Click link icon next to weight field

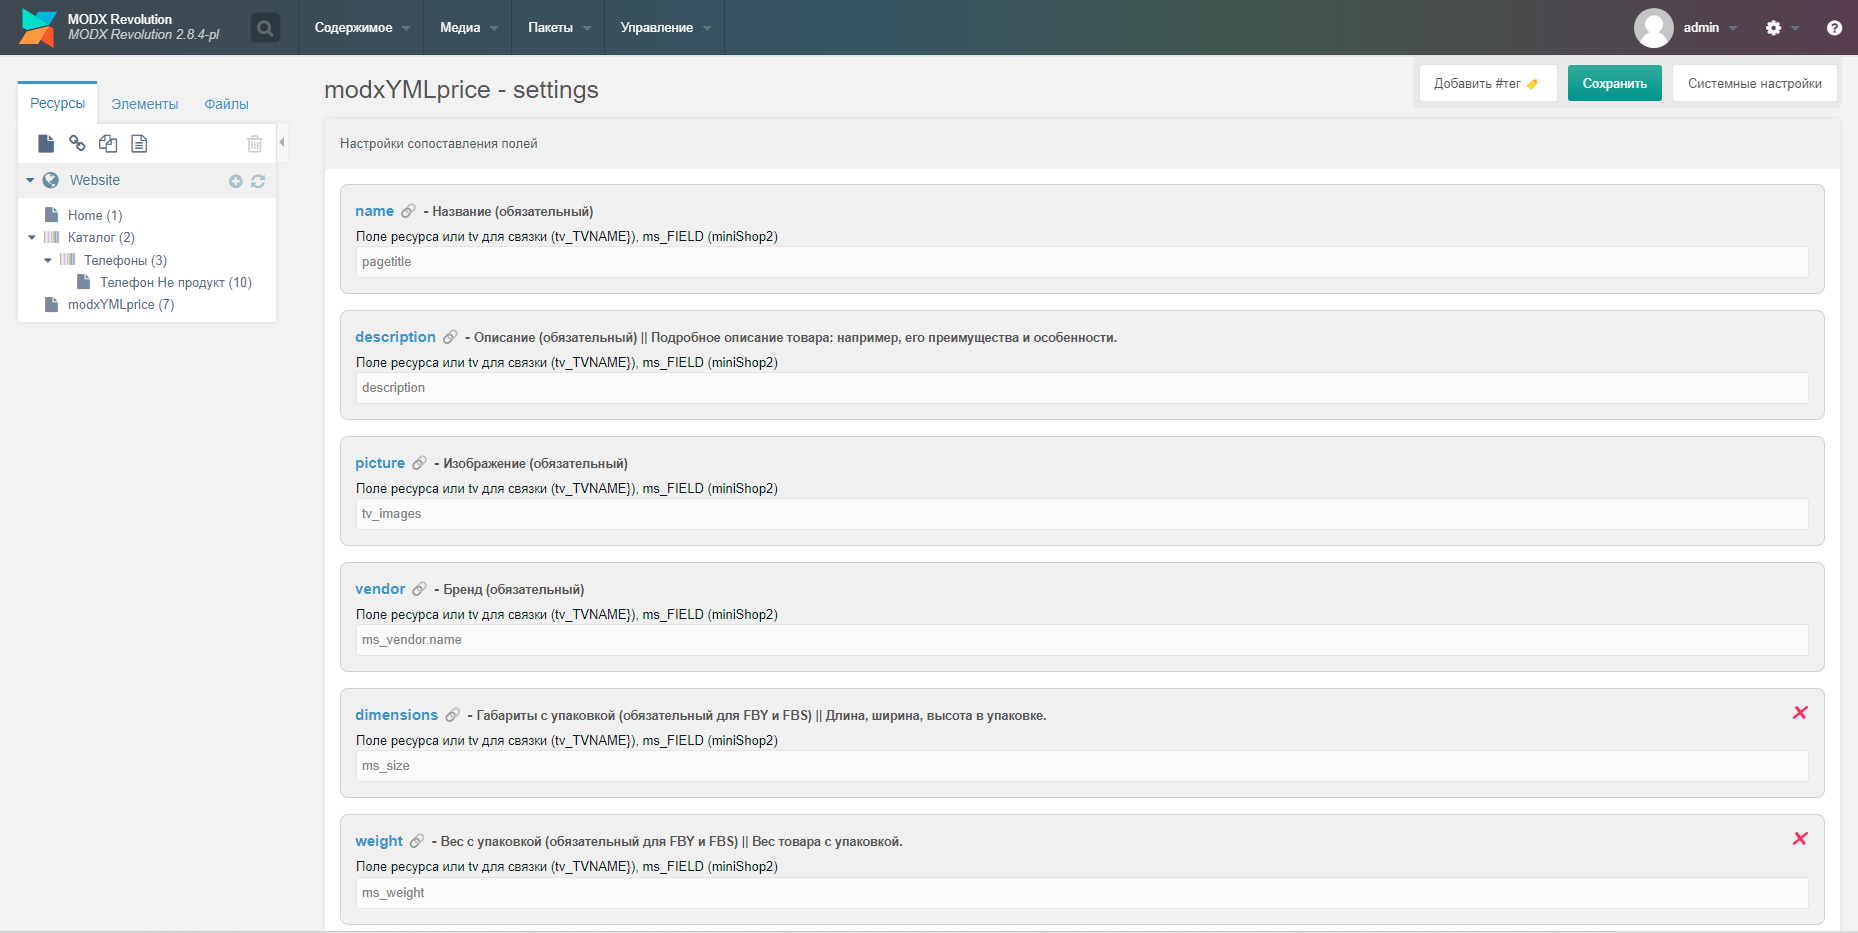coord(417,841)
